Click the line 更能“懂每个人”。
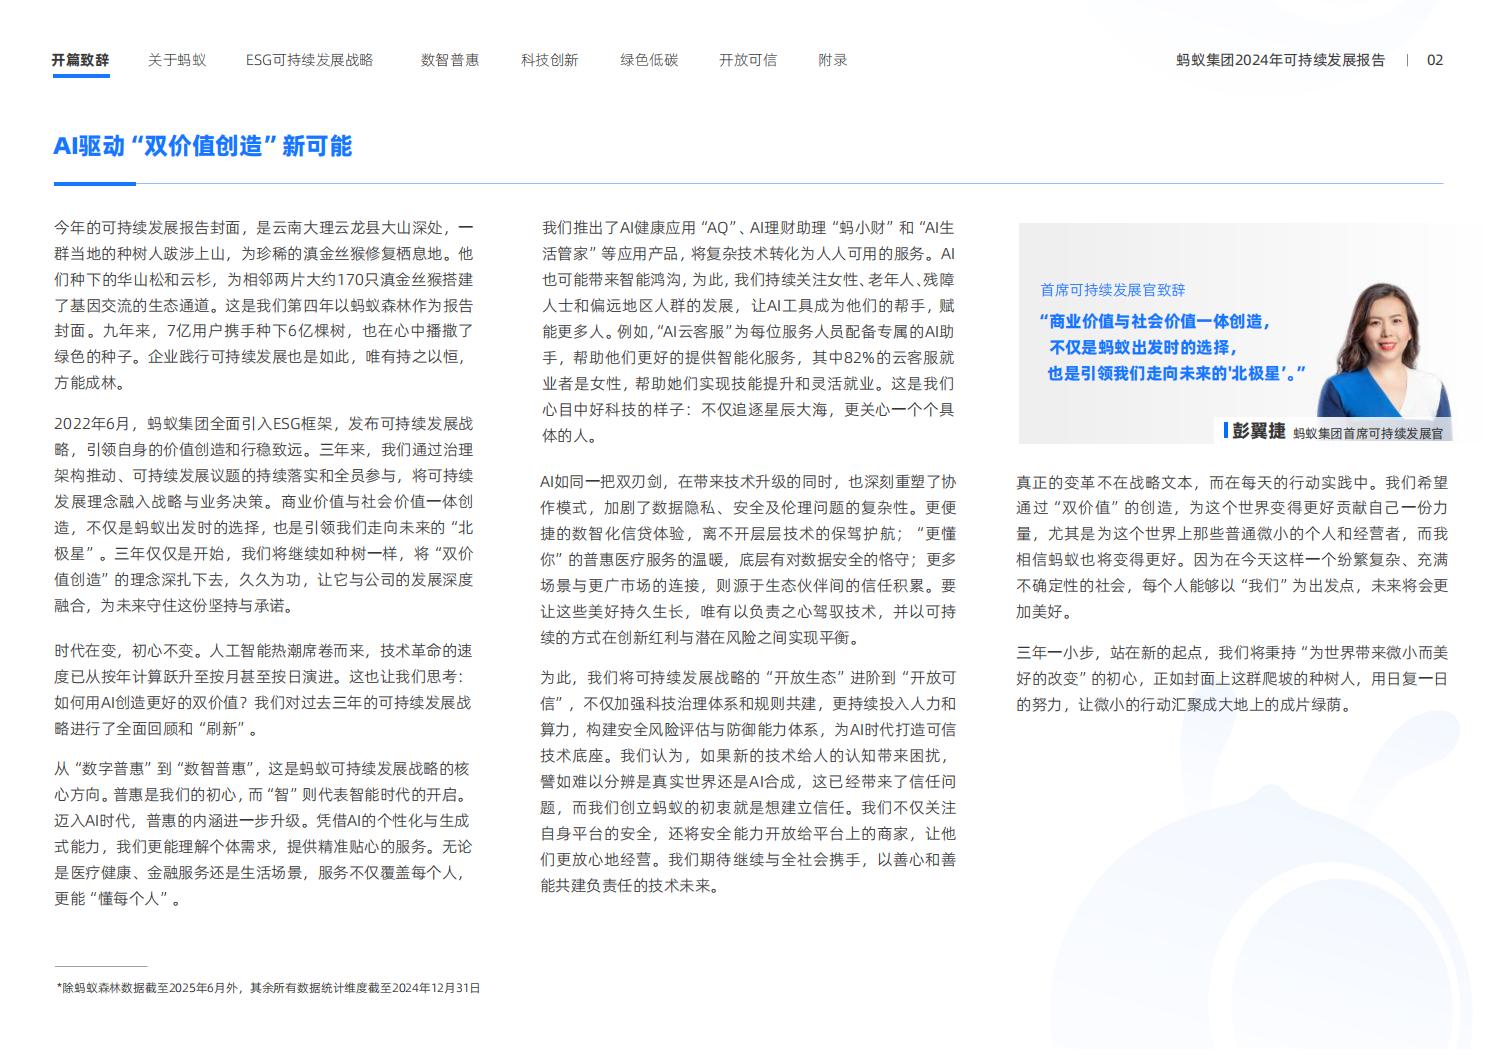Screen dimensions: 1496x1050 point(119,899)
